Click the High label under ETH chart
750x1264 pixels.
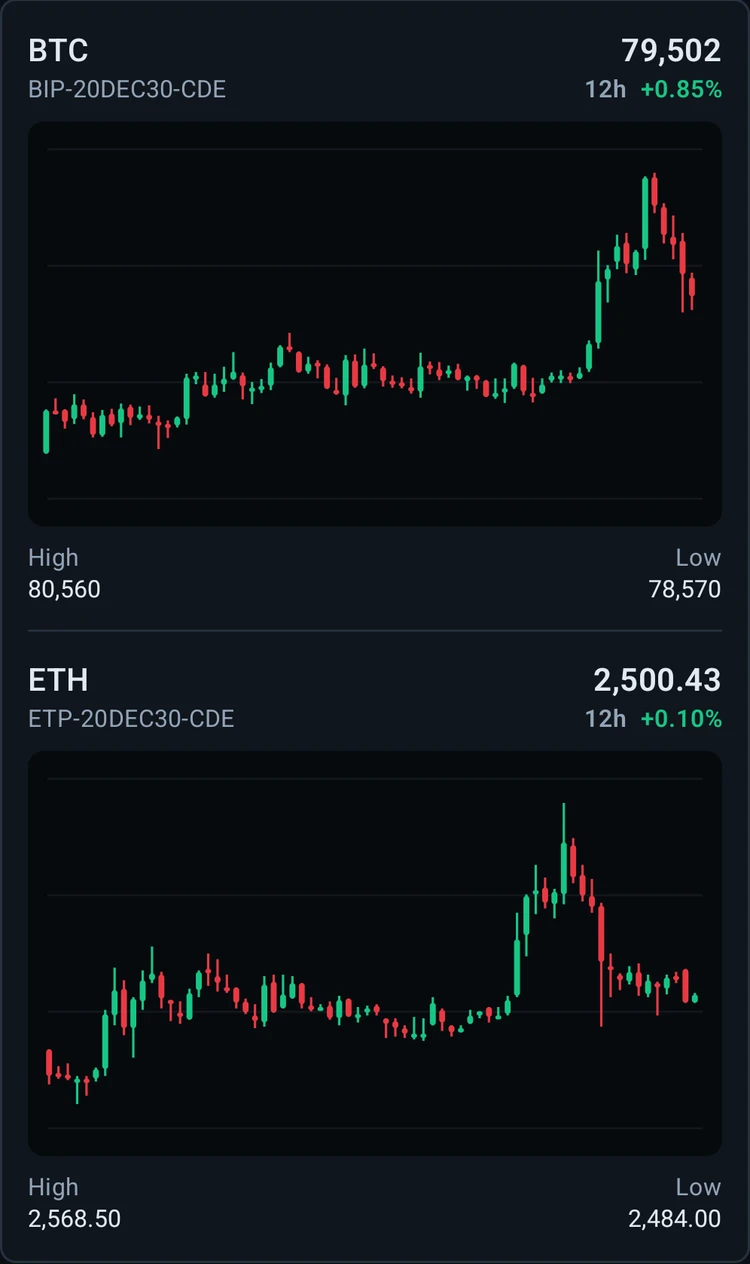[x=53, y=1187]
